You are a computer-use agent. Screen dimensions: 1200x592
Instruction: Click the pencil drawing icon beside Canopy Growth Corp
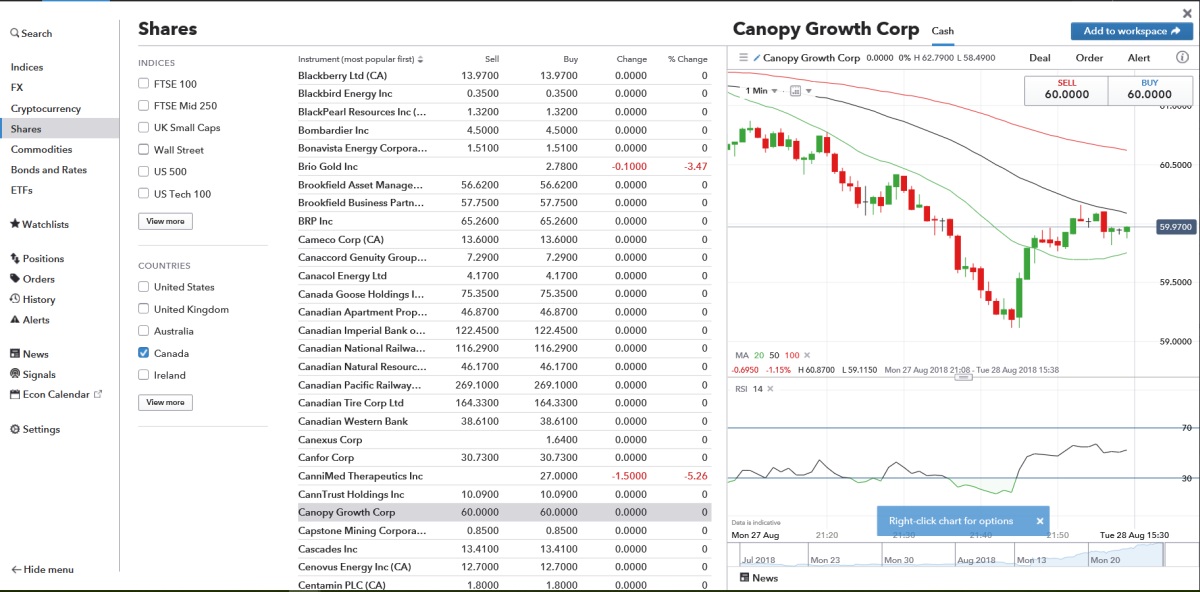click(757, 58)
